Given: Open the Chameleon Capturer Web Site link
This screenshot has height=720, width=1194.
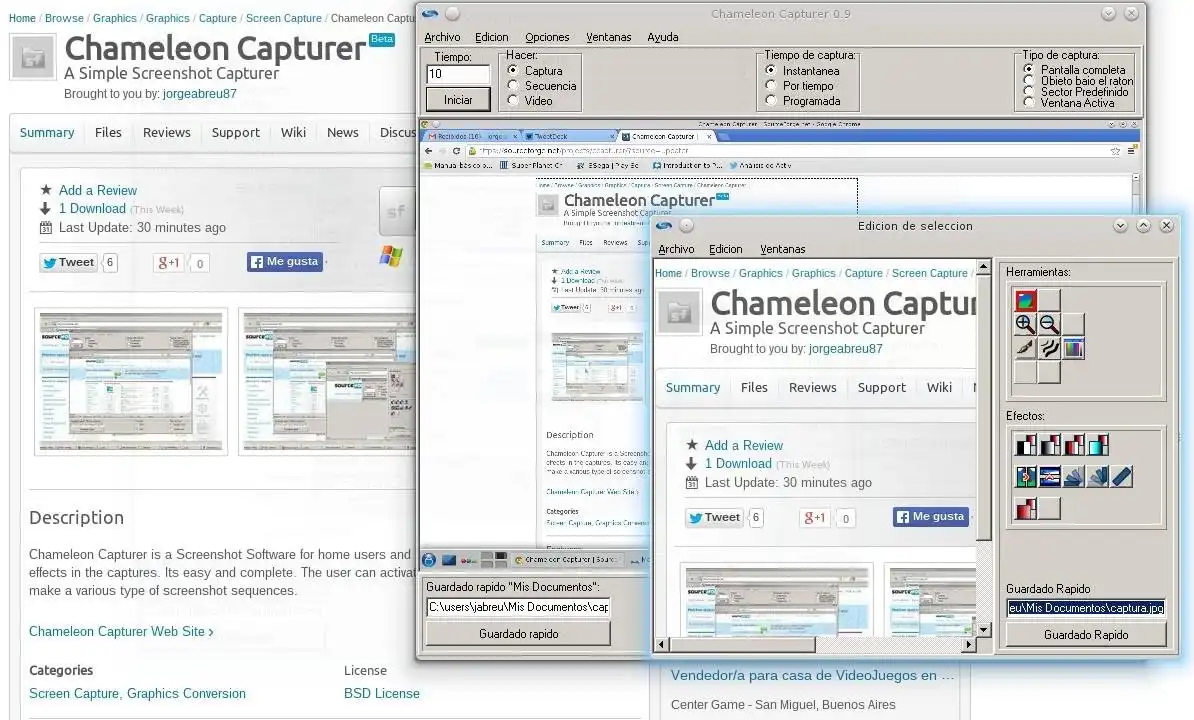Looking at the screenshot, I should click(x=121, y=631).
